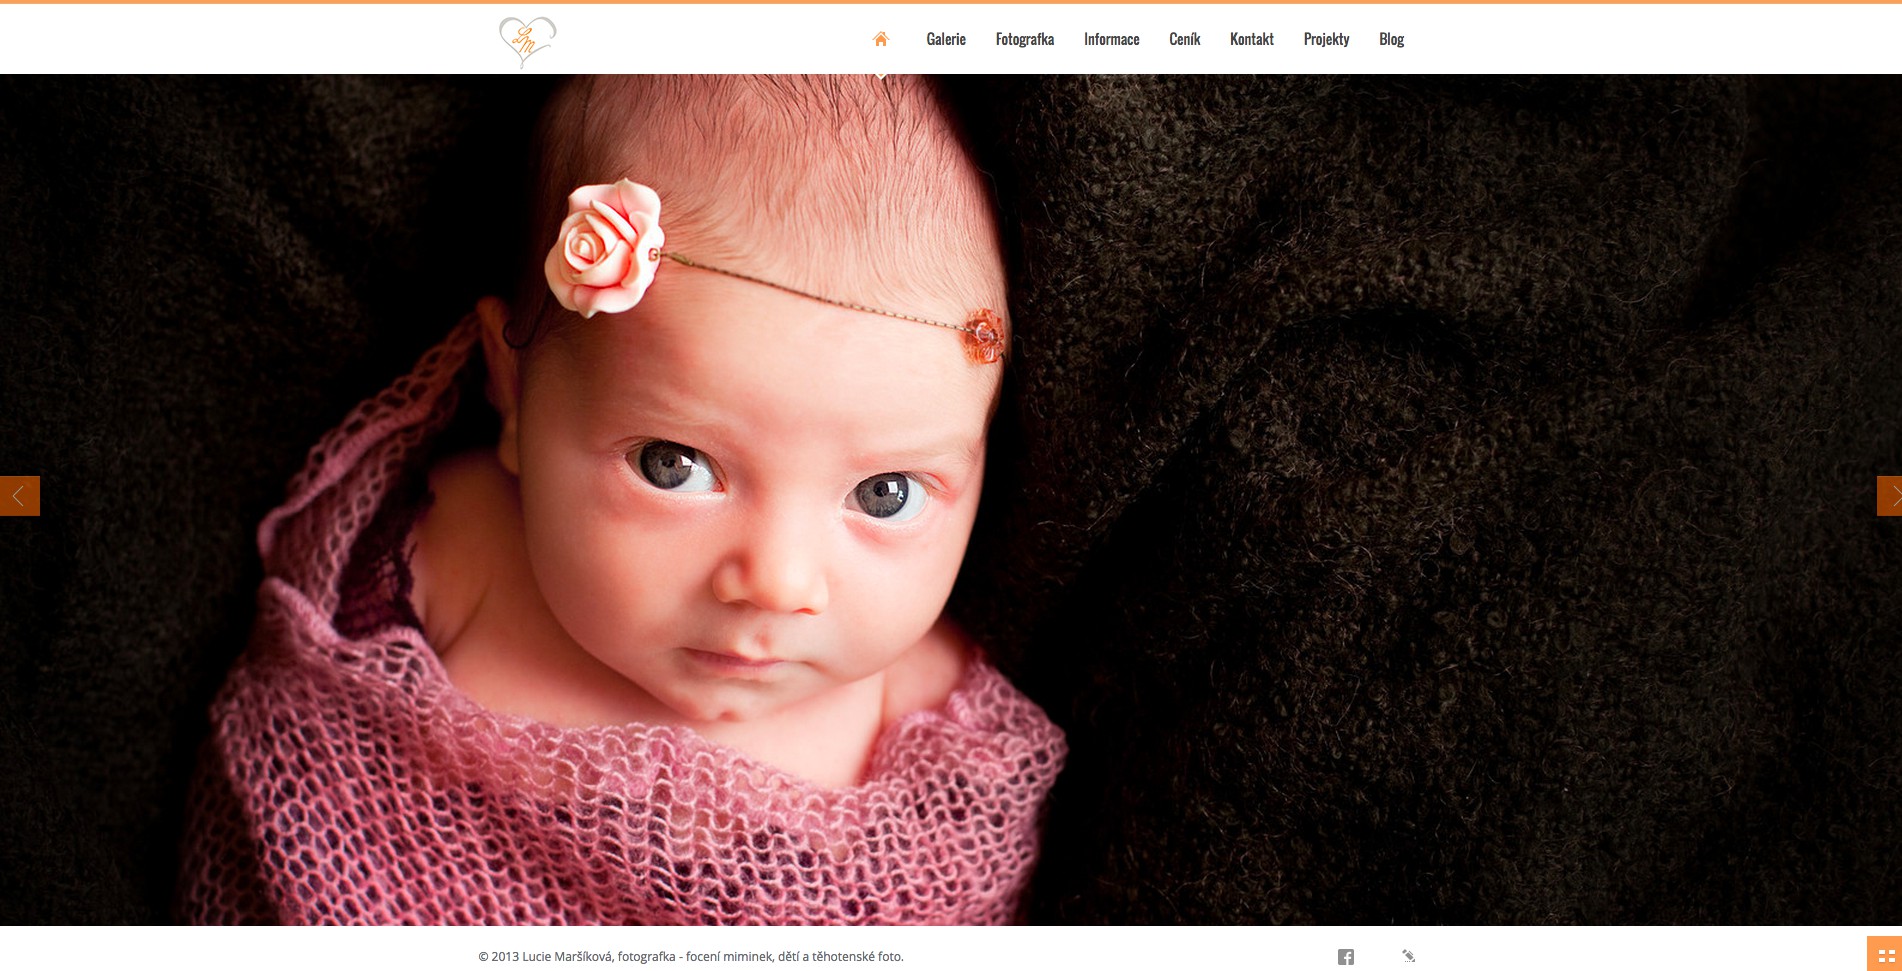This screenshot has height=971, width=1902.
Task: Click the pink rose on baby's headband
Action: (604, 246)
